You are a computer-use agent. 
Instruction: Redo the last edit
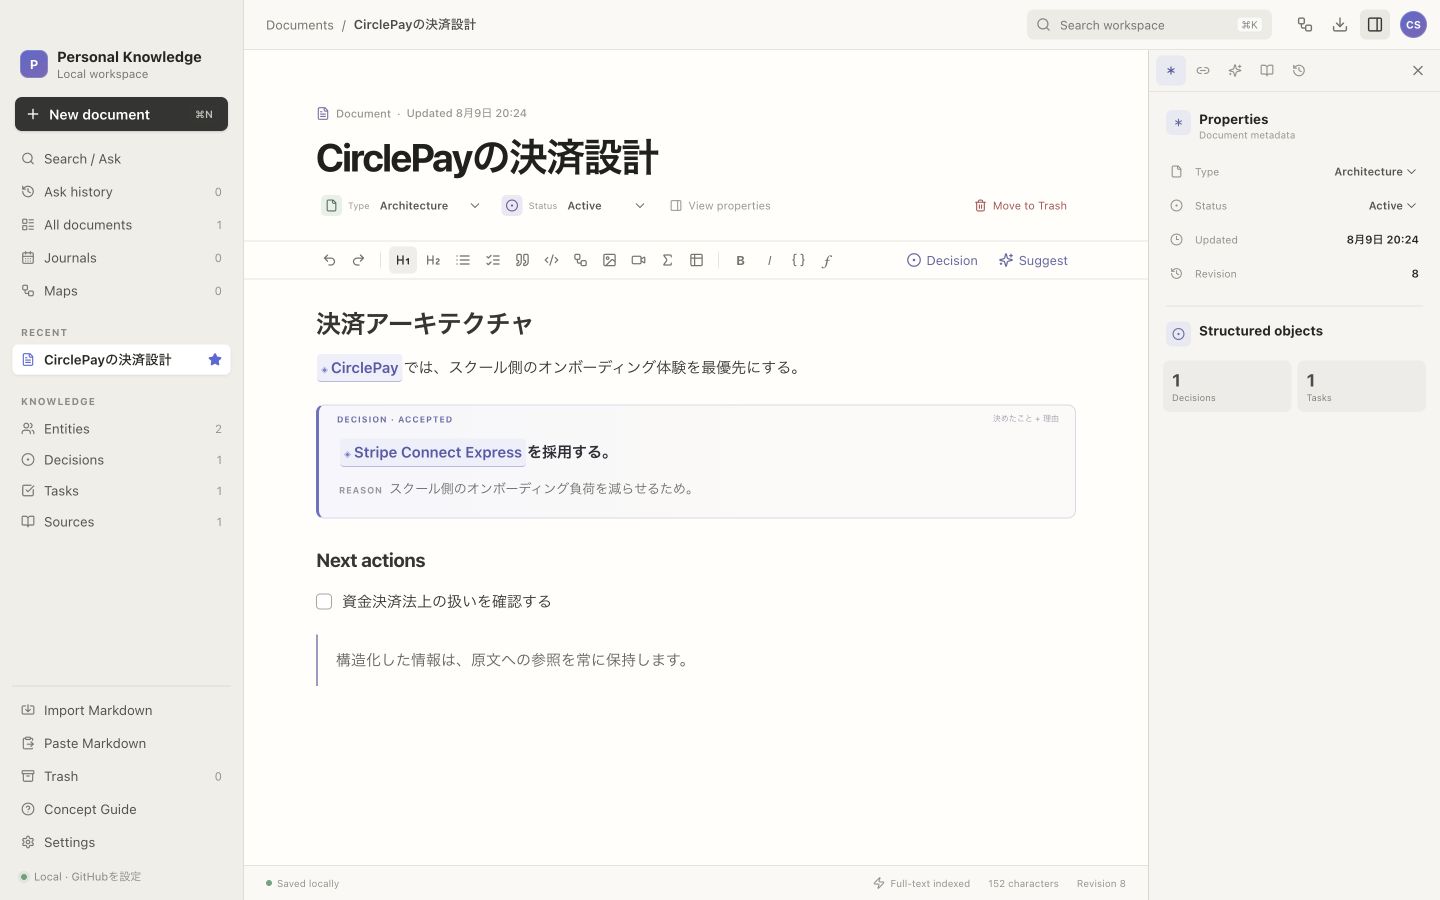point(358,260)
